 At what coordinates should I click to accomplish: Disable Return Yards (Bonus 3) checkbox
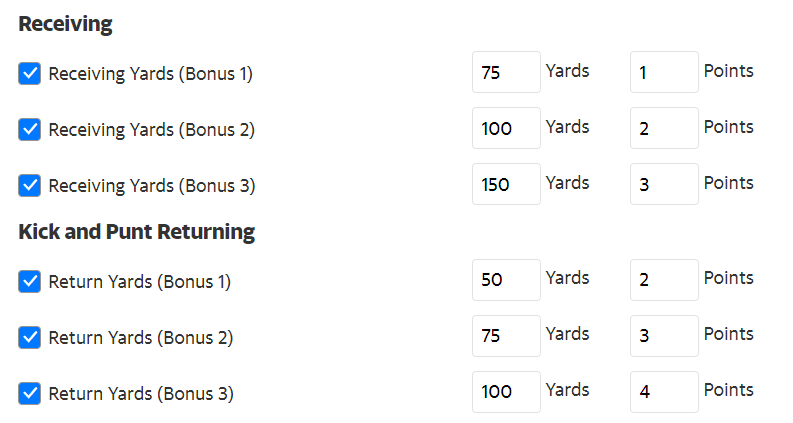(x=30, y=394)
